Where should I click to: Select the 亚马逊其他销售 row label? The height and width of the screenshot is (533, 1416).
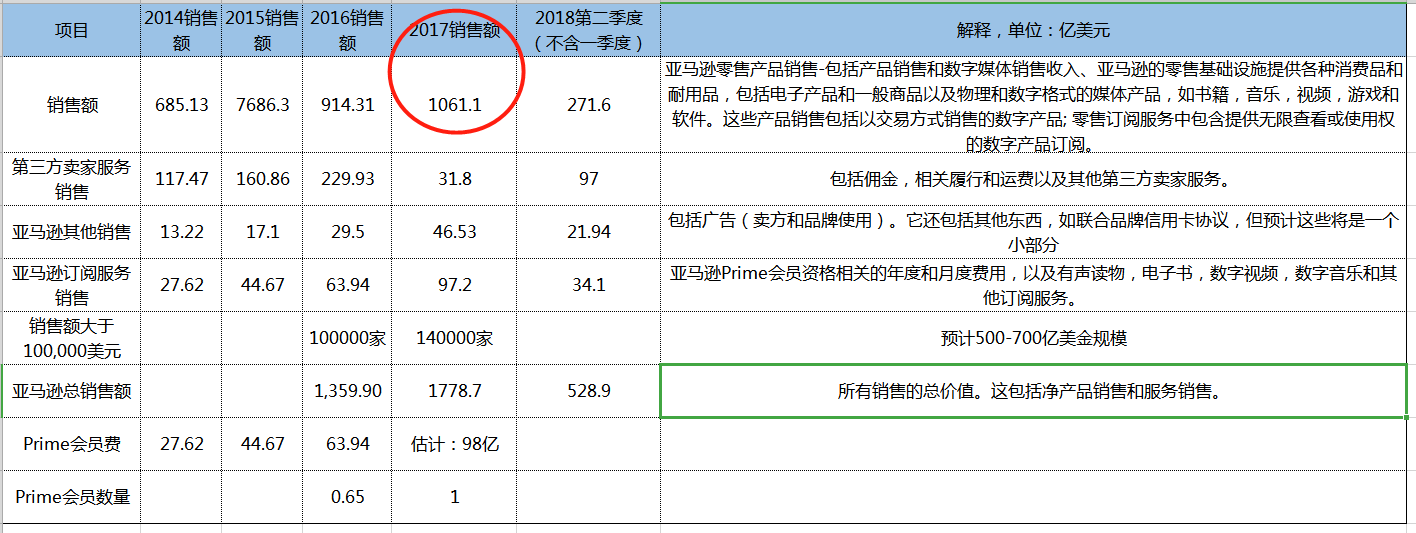pyautogui.click(x=71, y=232)
